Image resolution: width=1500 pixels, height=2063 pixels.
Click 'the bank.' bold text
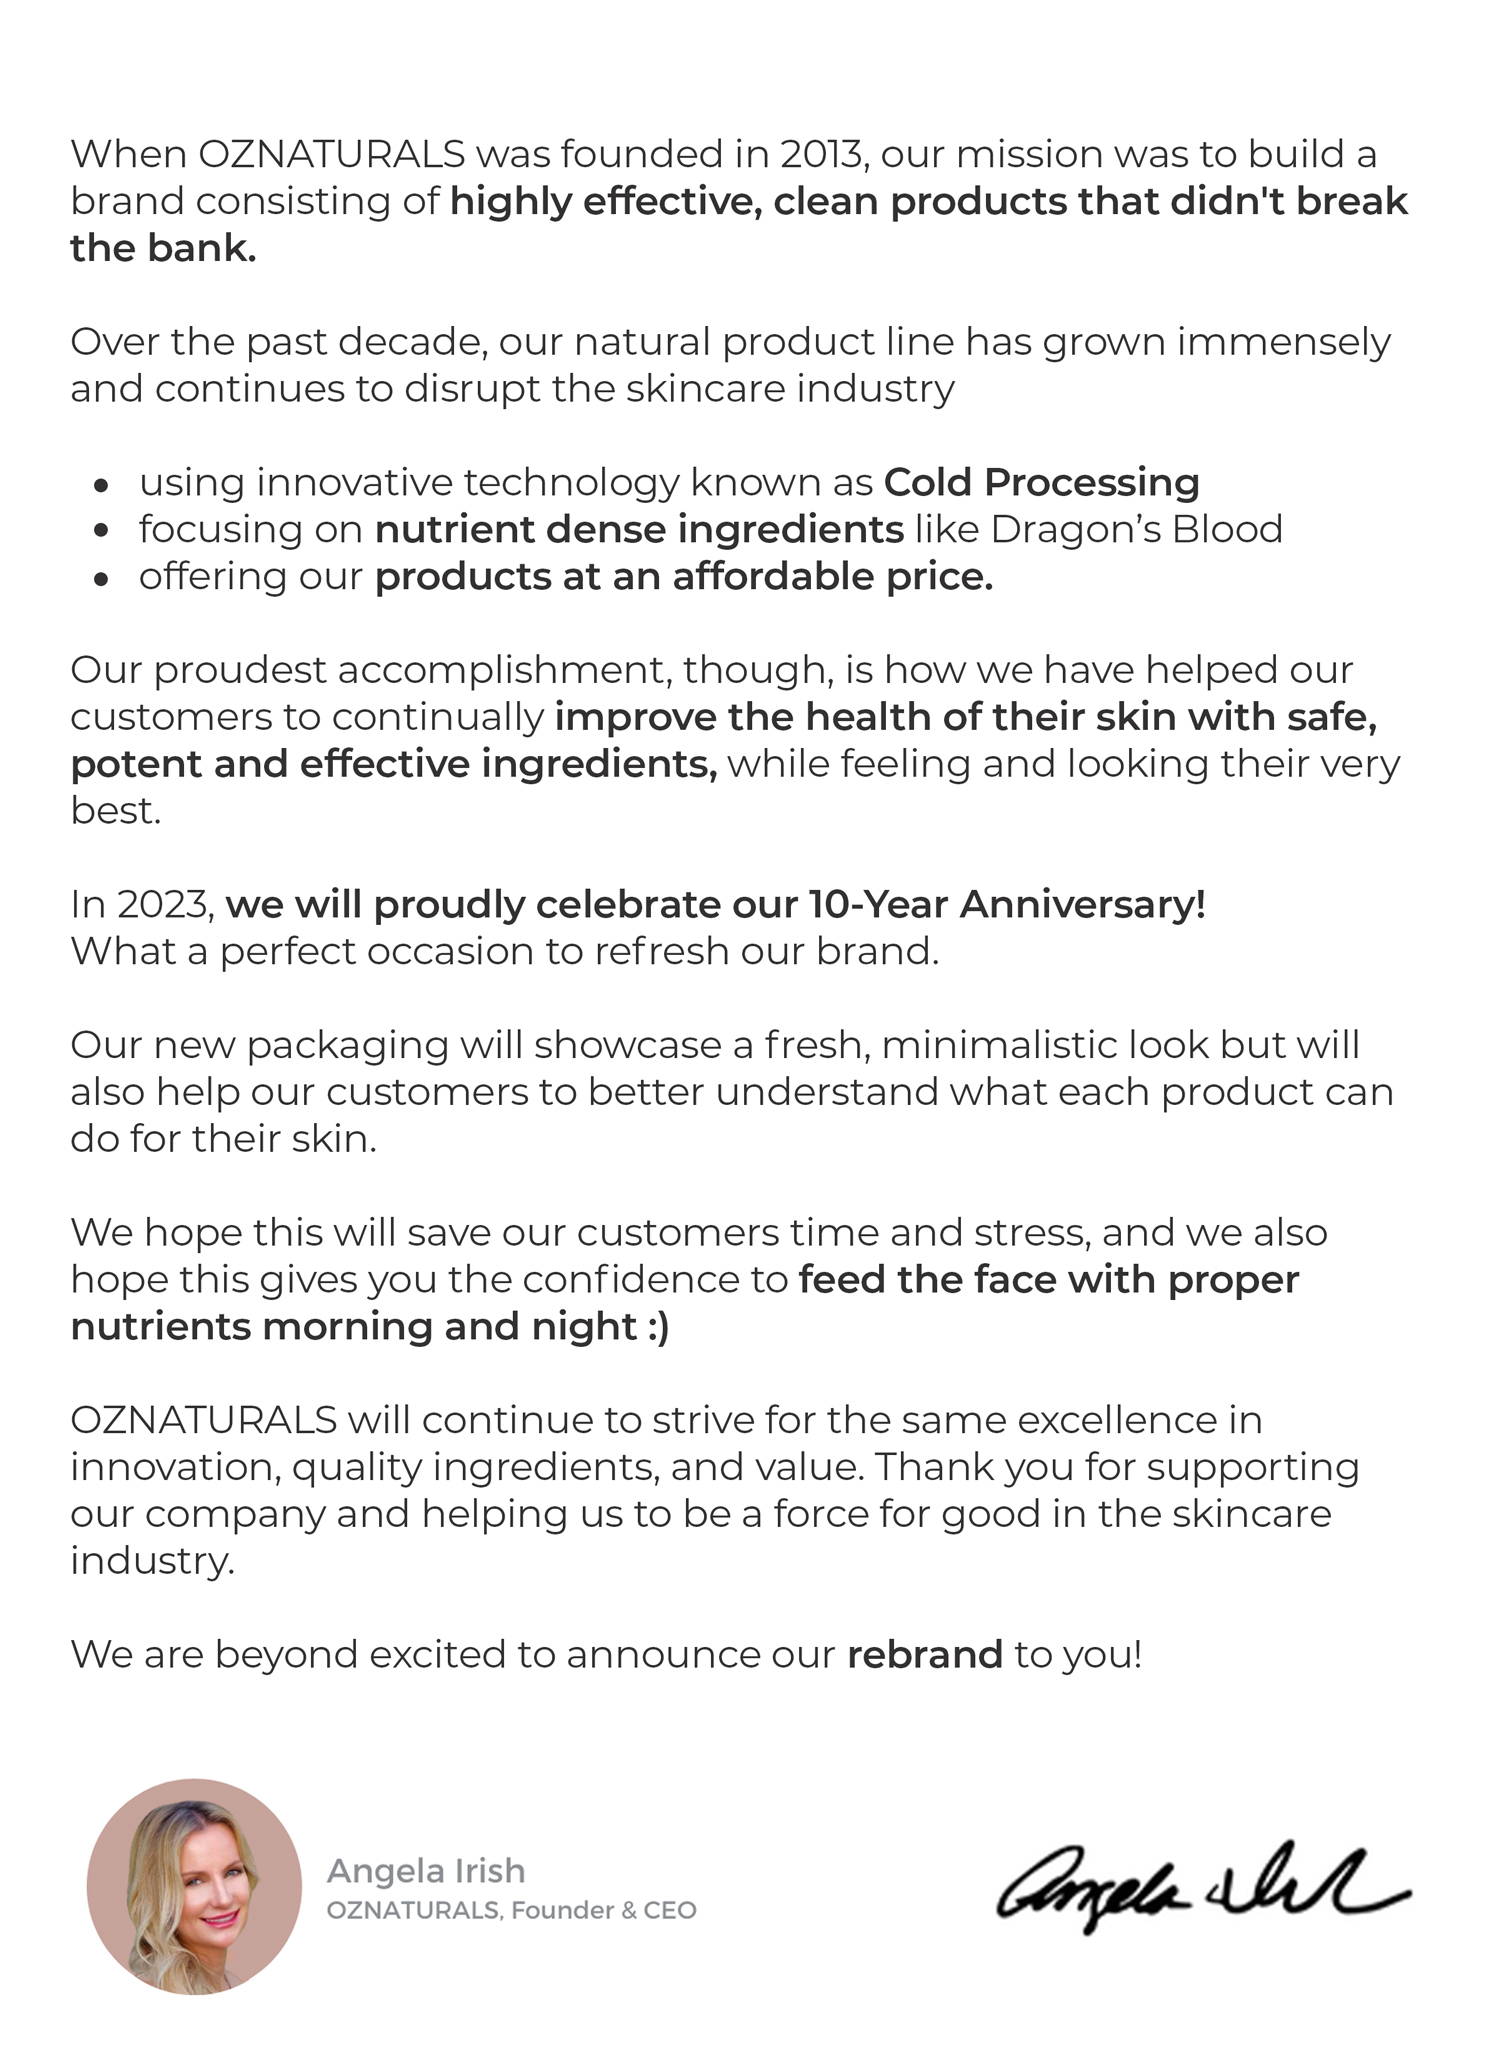pos(164,248)
